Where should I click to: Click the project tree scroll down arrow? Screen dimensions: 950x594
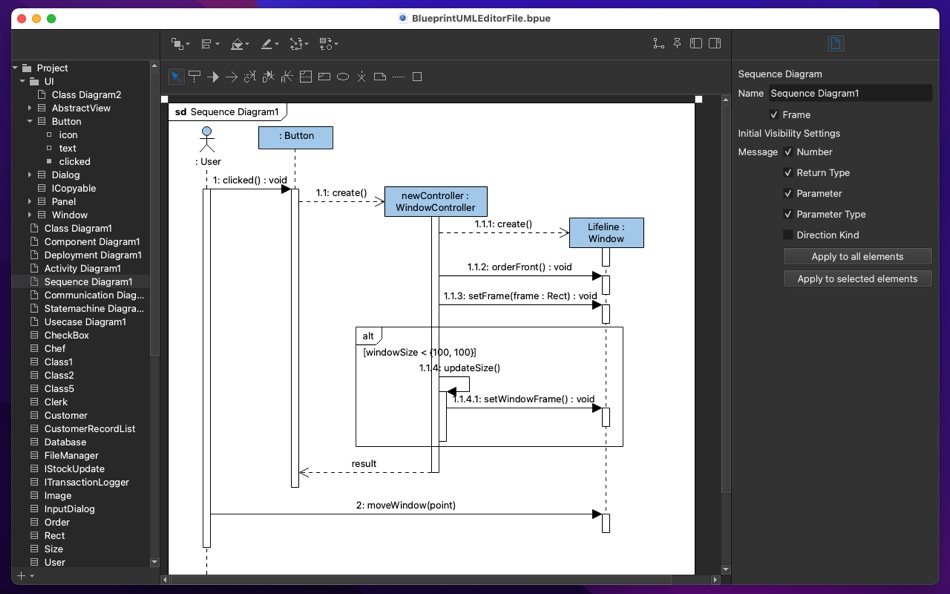[x=154, y=562]
